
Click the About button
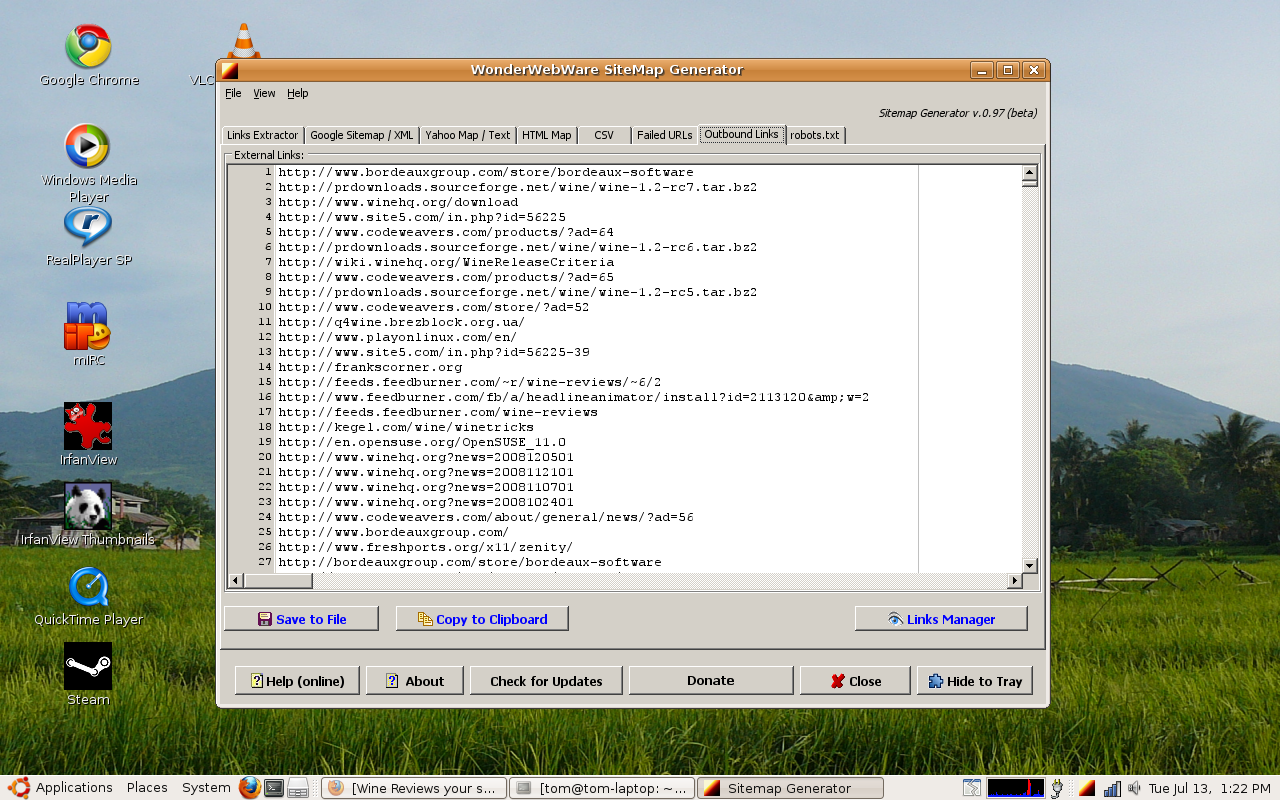415,681
